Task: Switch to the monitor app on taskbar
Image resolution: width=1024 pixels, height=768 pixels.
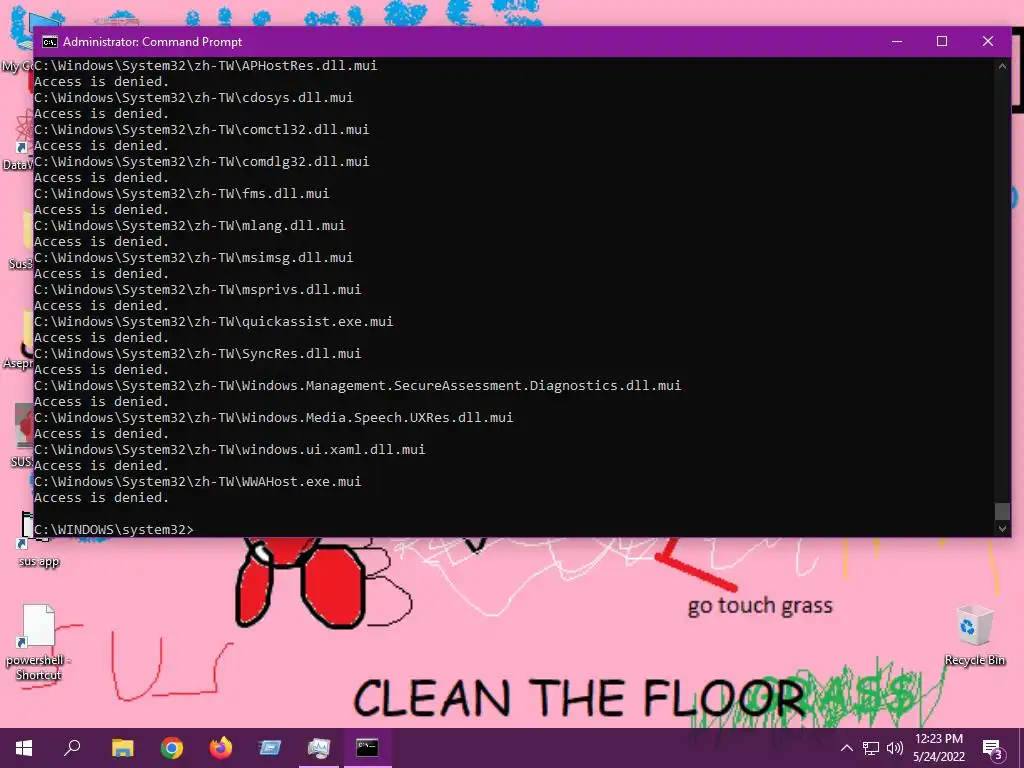Action: pyautogui.click(x=319, y=748)
